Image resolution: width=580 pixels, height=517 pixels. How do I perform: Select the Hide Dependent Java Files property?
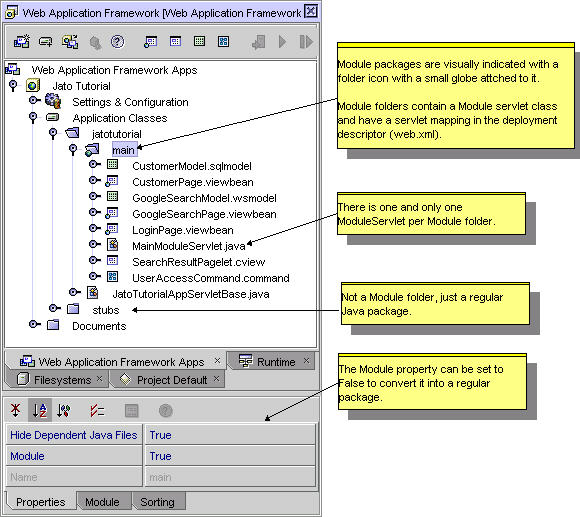74,435
